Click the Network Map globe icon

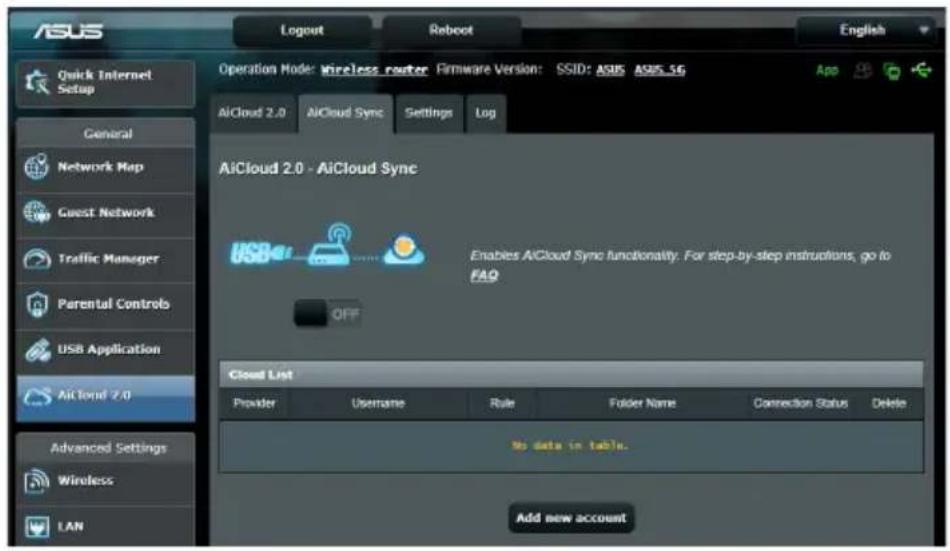coord(36,167)
